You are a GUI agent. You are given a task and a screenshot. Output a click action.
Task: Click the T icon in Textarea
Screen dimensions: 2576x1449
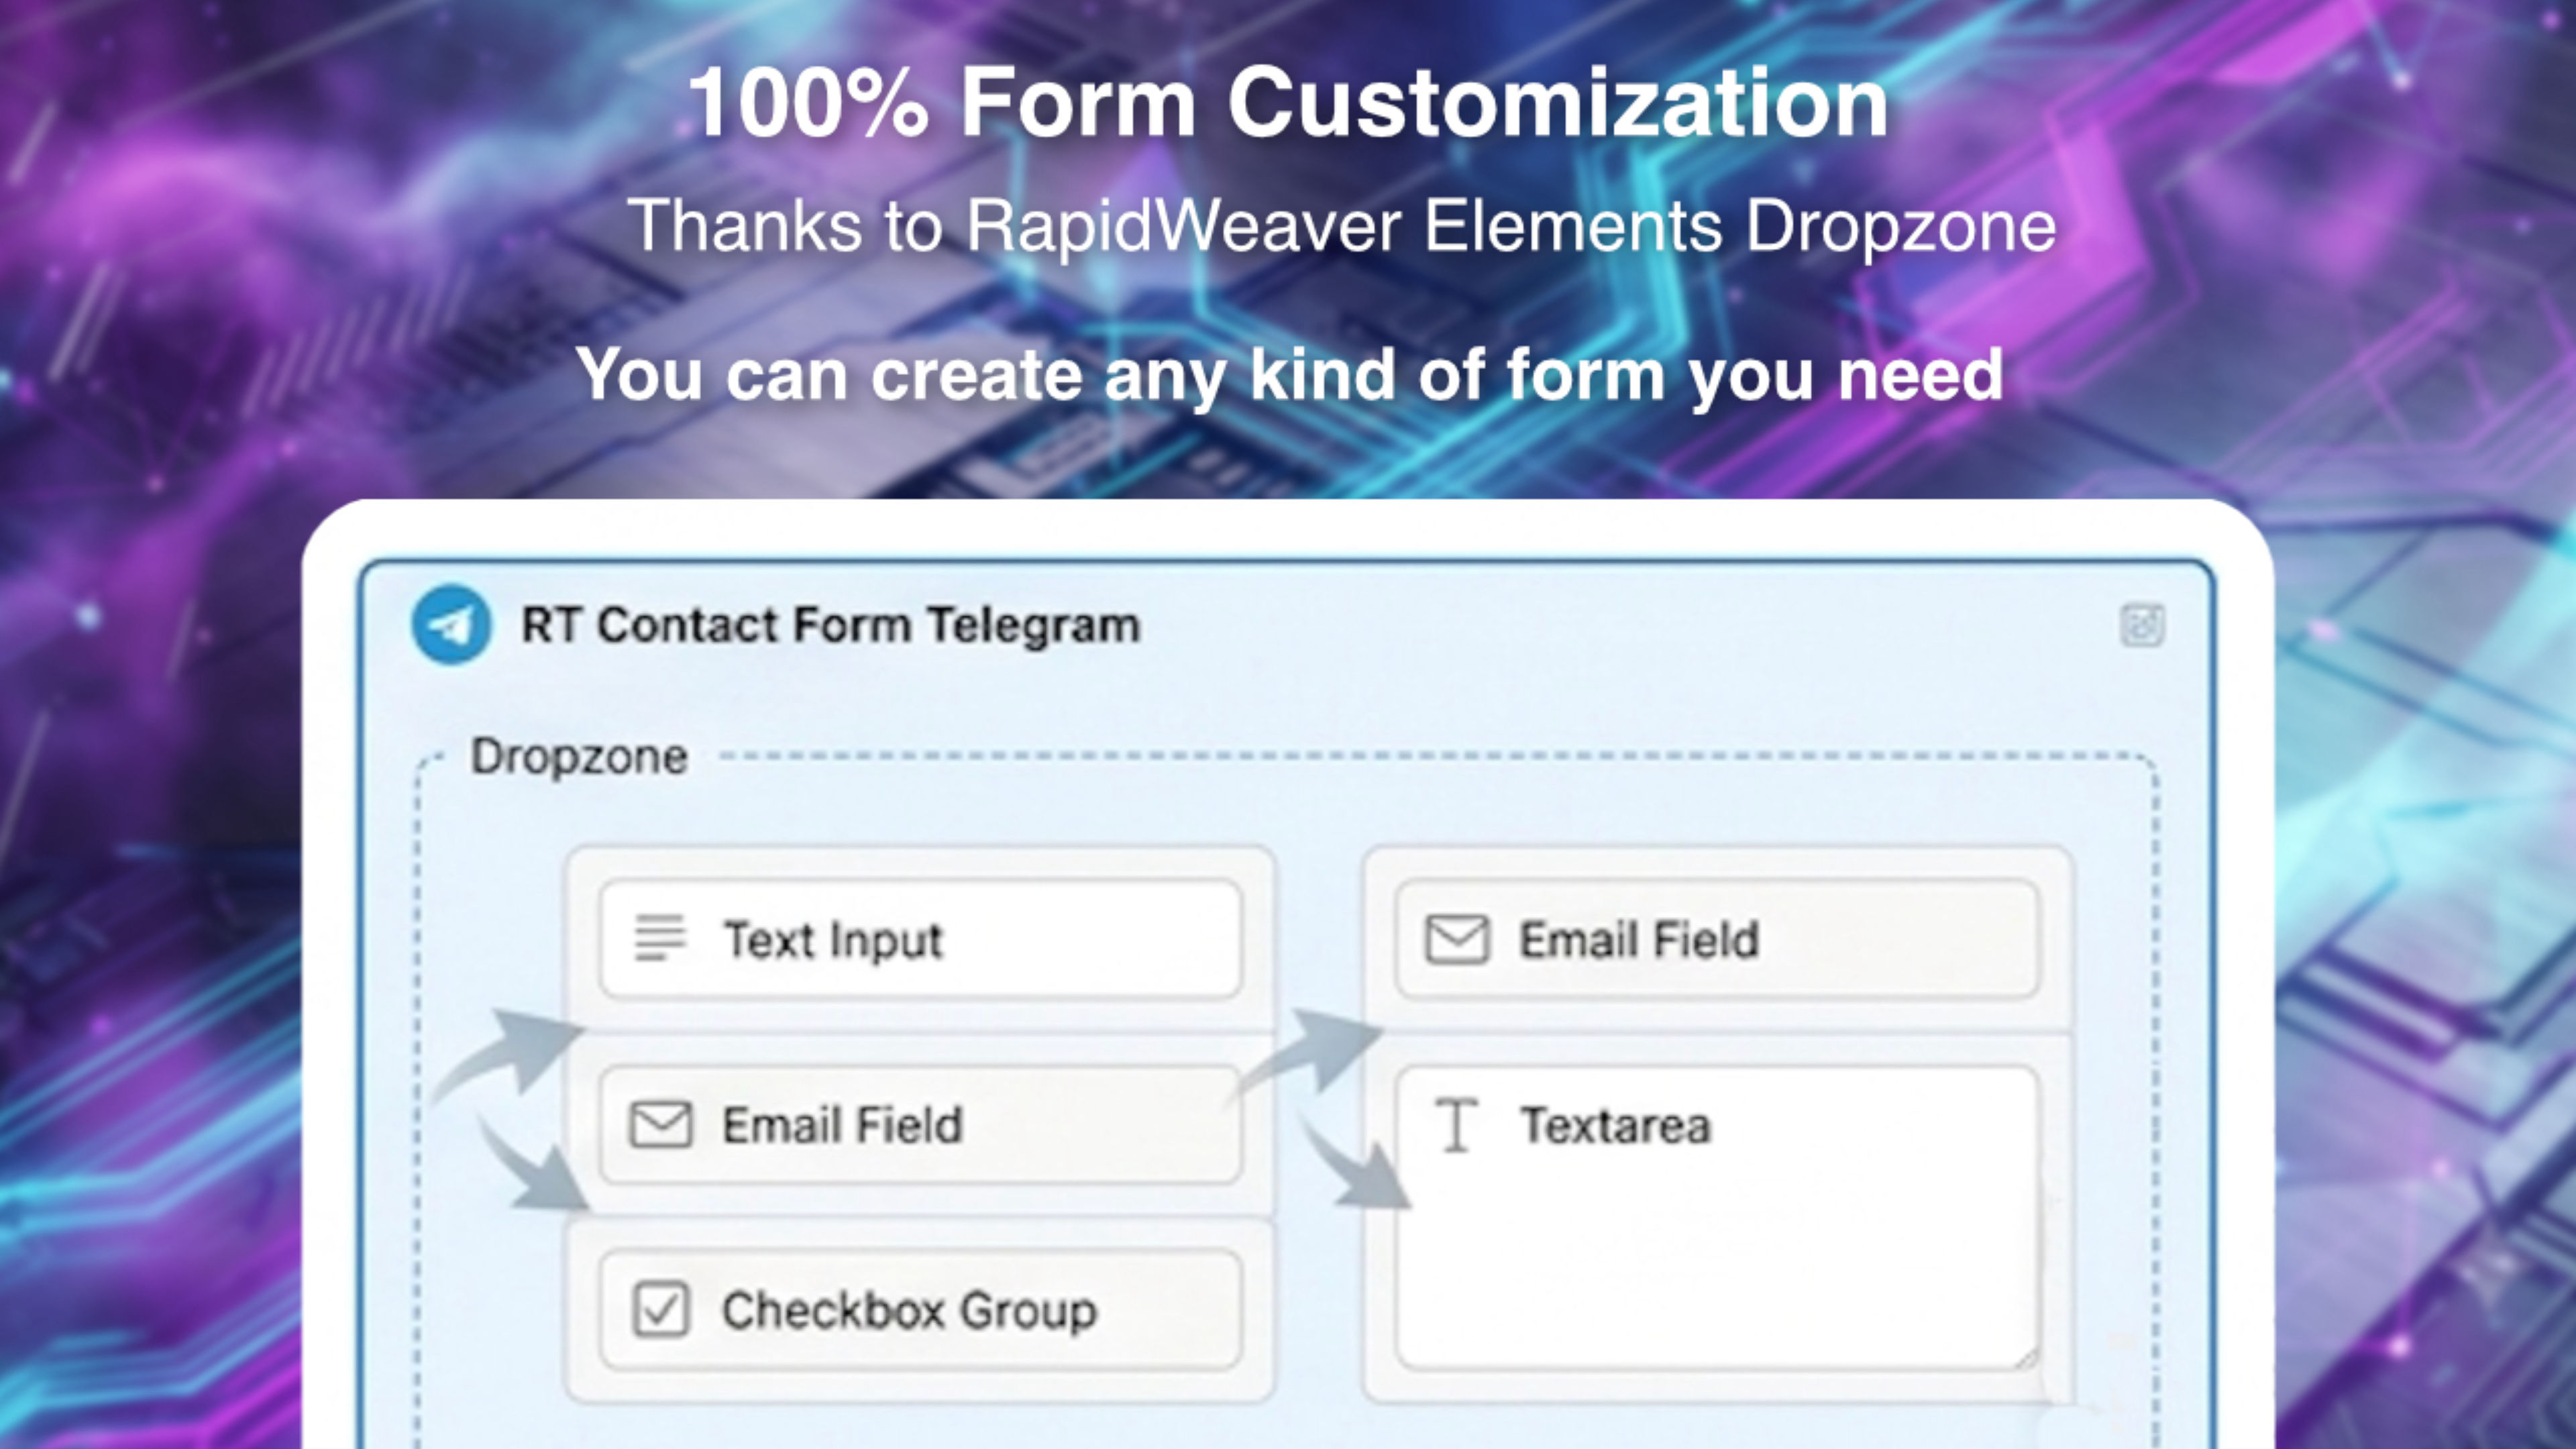1456,1125
